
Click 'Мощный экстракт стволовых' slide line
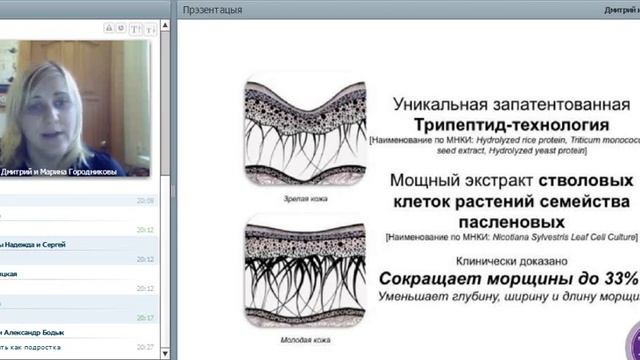coord(511,180)
